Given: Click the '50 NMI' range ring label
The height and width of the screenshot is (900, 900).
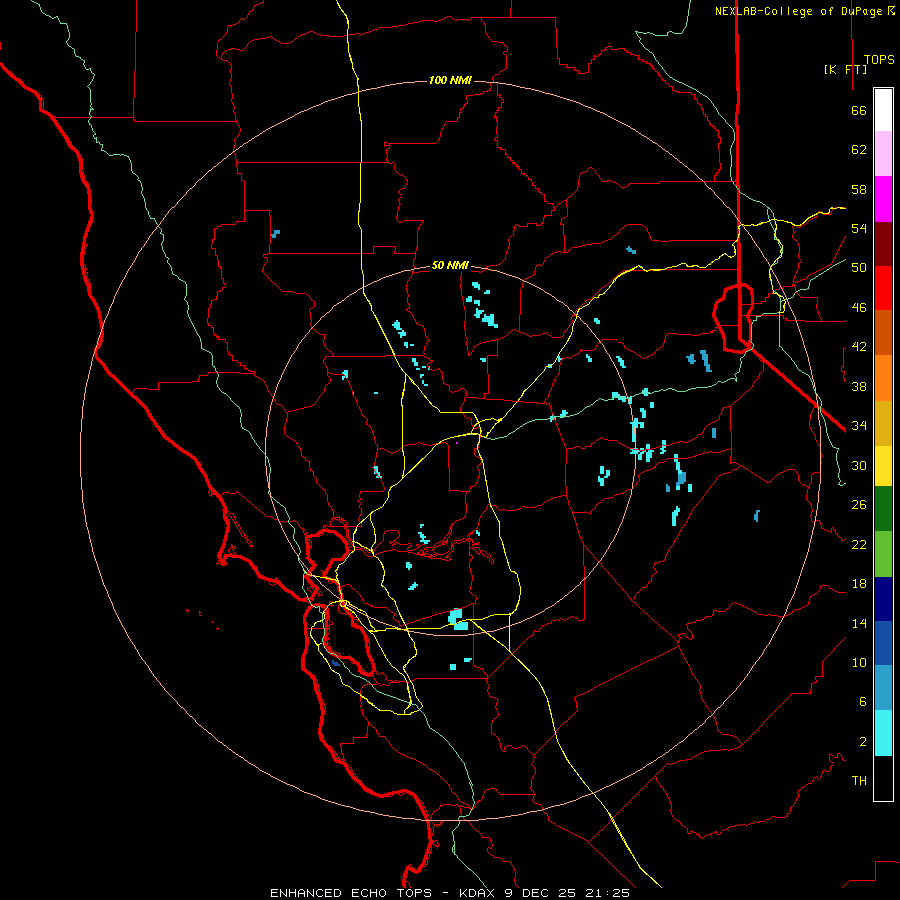Looking at the screenshot, I should [x=450, y=265].
